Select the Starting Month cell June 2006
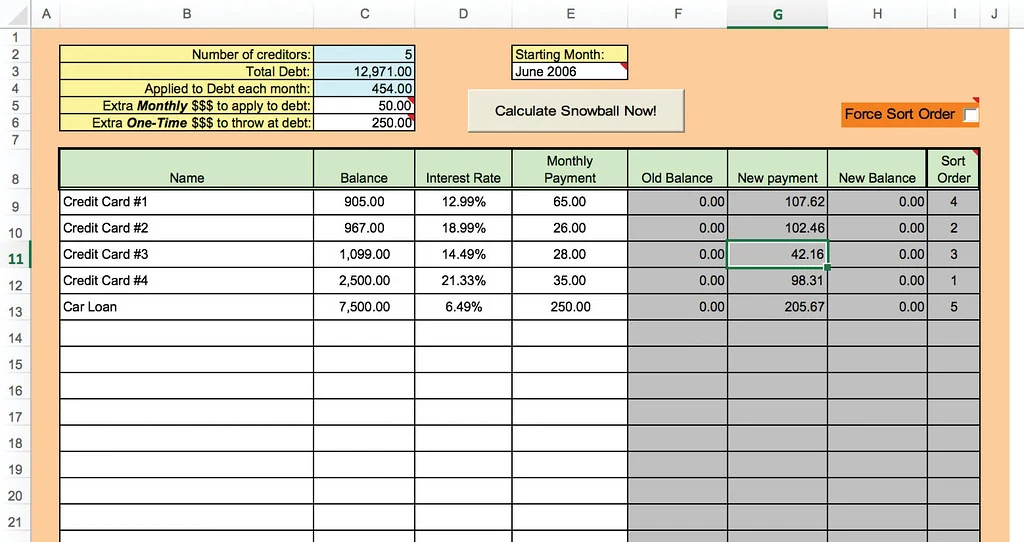This screenshot has width=1024, height=542. click(569, 71)
